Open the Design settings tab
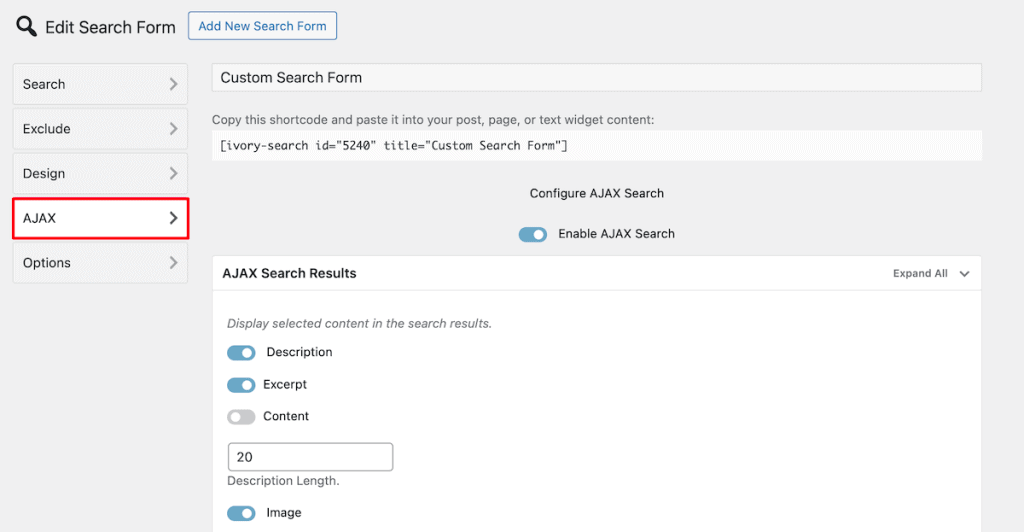This screenshot has width=1024, height=532. pos(100,174)
